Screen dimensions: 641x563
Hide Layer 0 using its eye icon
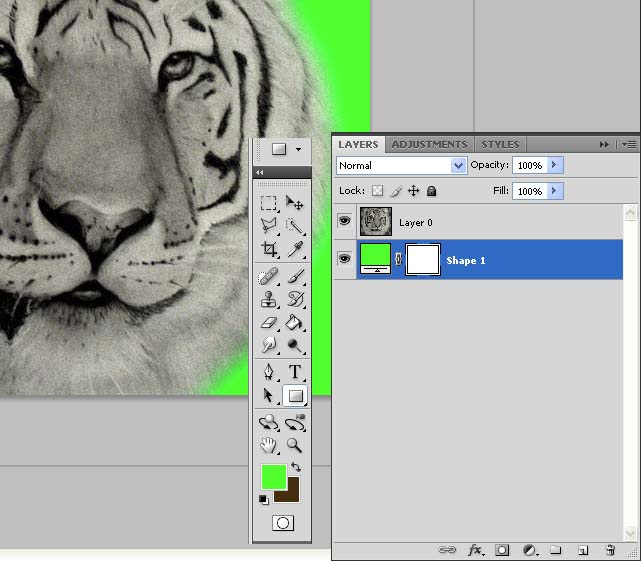coord(345,221)
